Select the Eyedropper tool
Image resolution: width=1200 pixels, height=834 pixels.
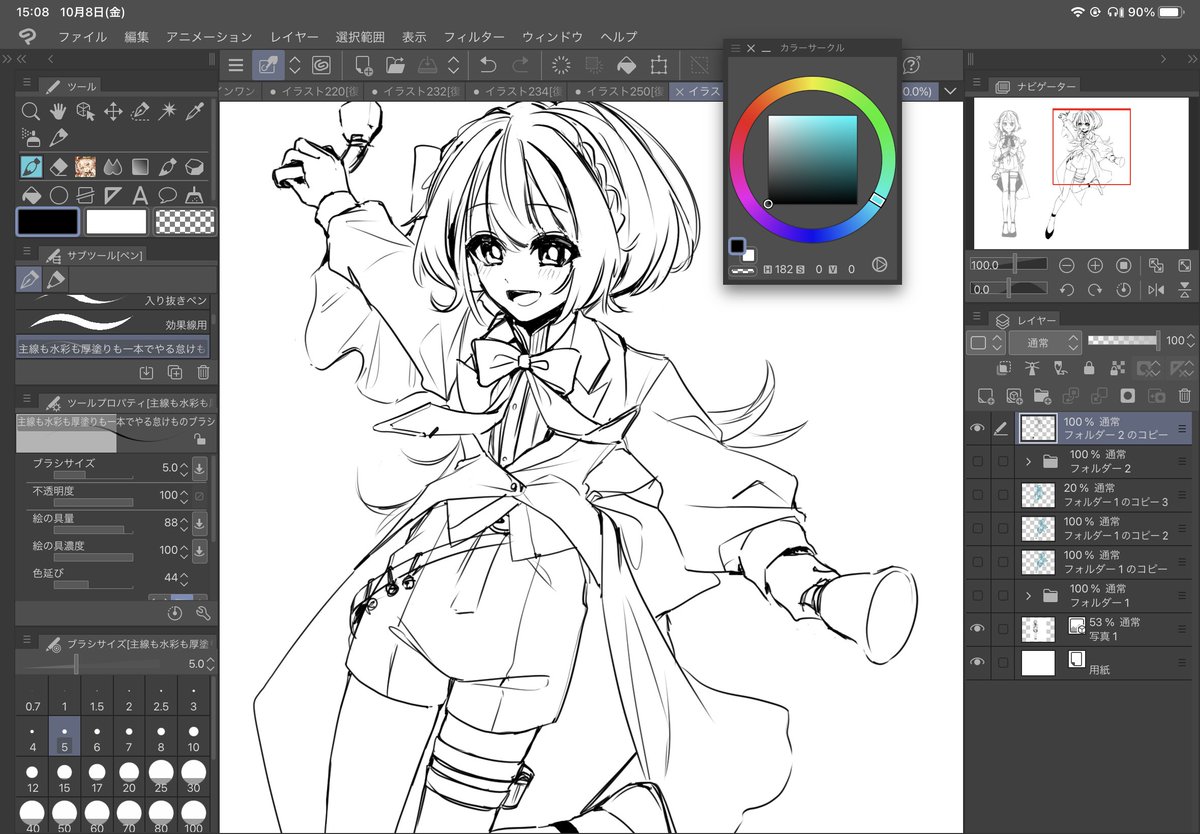[196, 111]
